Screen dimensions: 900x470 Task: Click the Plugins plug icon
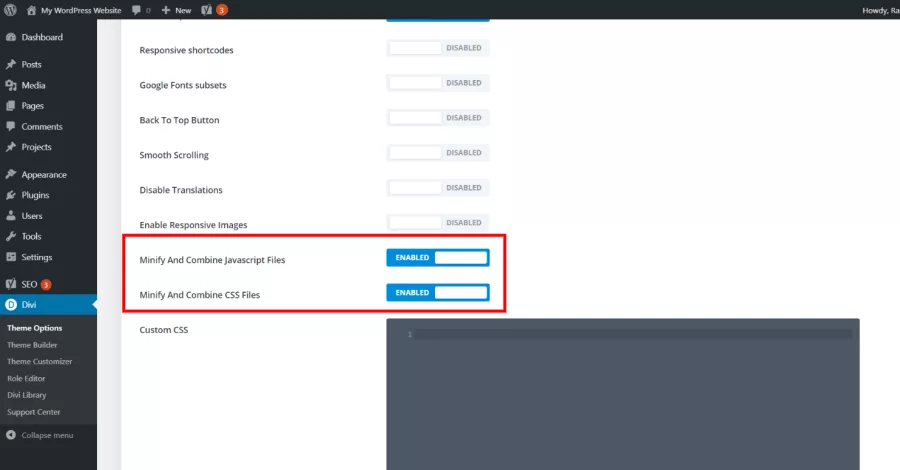click(x=11, y=195)
